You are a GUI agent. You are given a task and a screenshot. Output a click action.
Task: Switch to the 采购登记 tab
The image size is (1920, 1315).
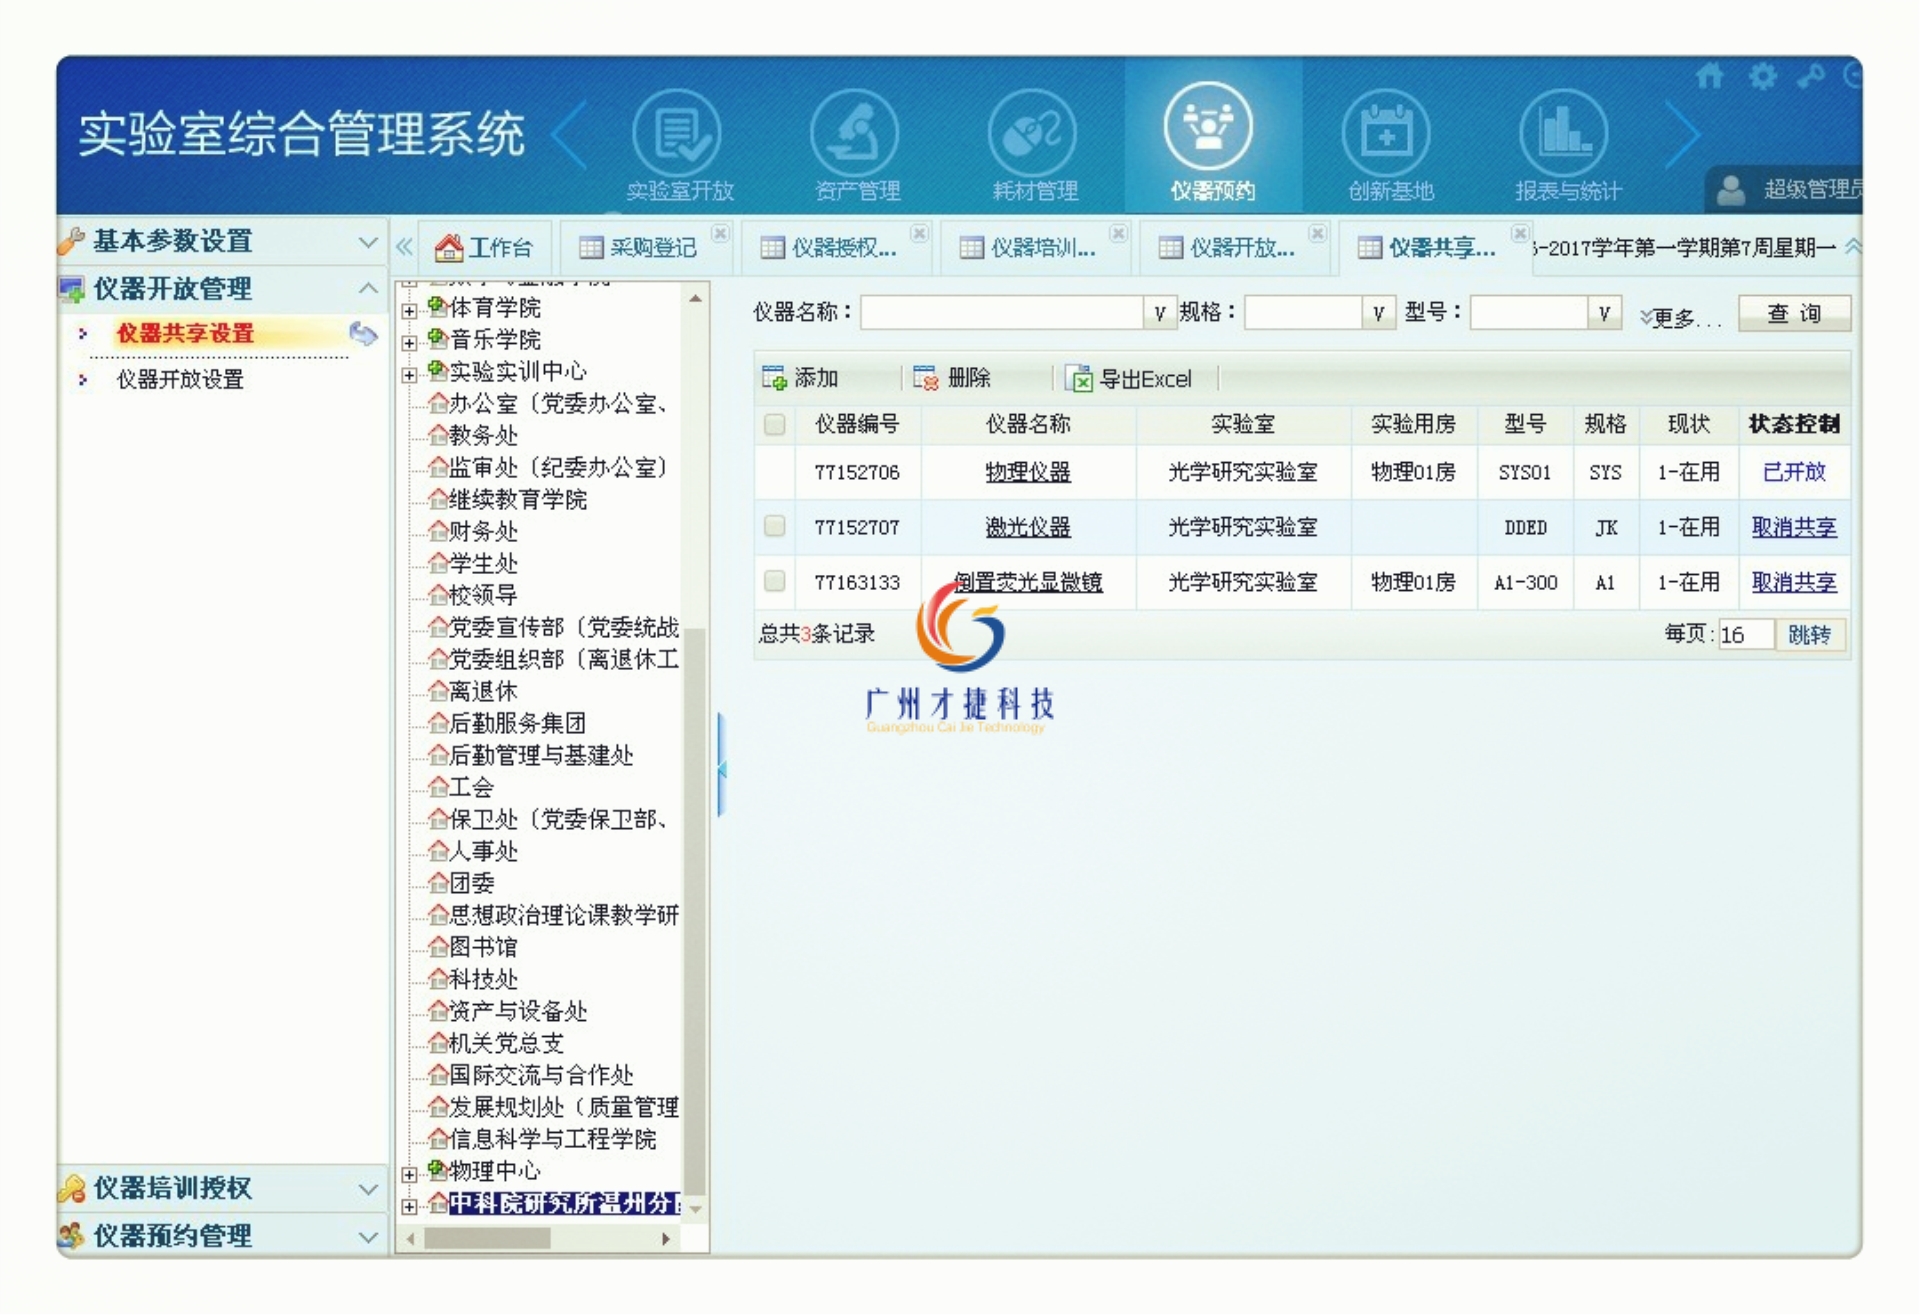pyautogui.click(x=640, y=248)
